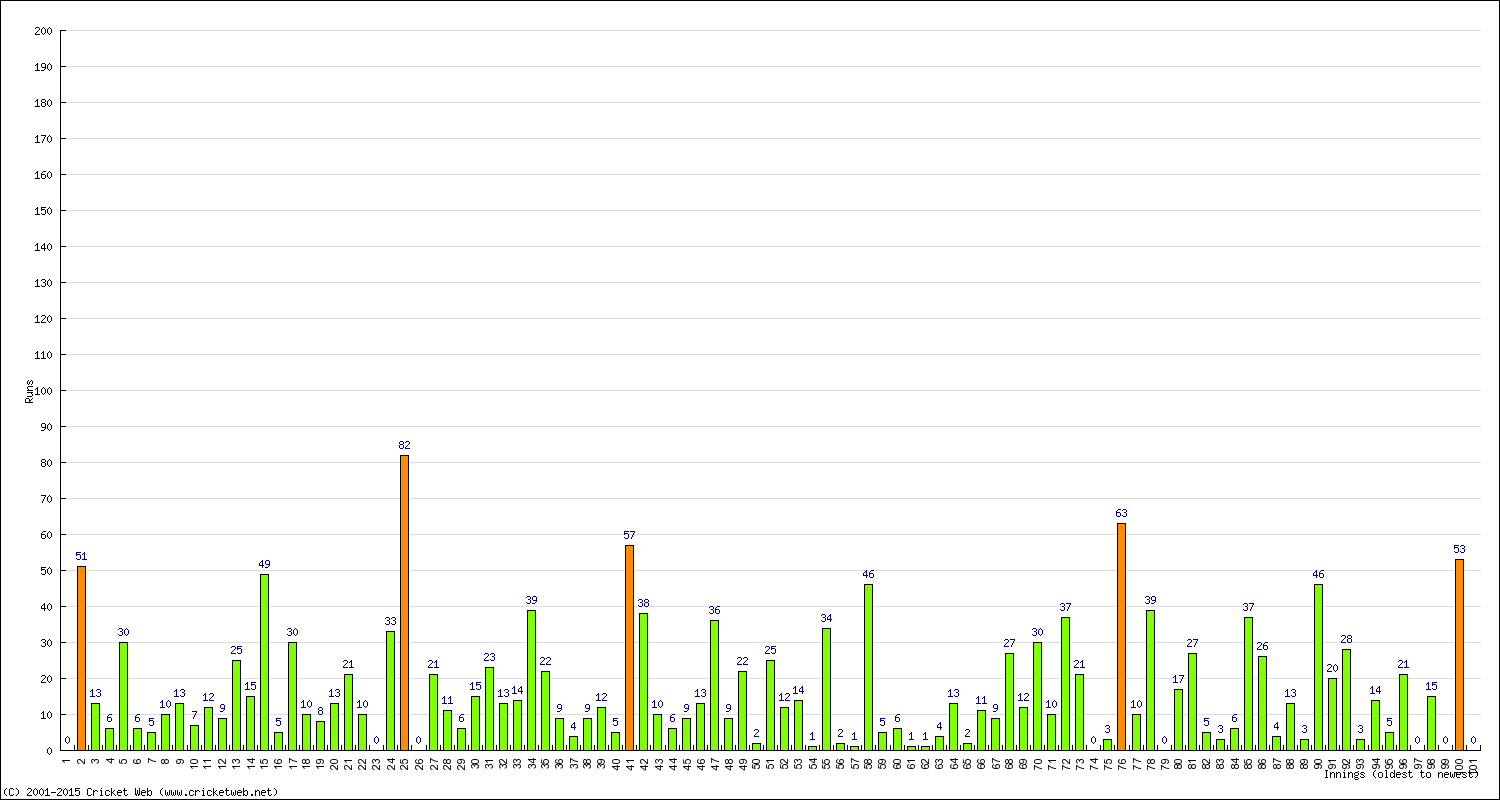Select the value label 34 above bar
1500x800 pixels.
point(826,618)
